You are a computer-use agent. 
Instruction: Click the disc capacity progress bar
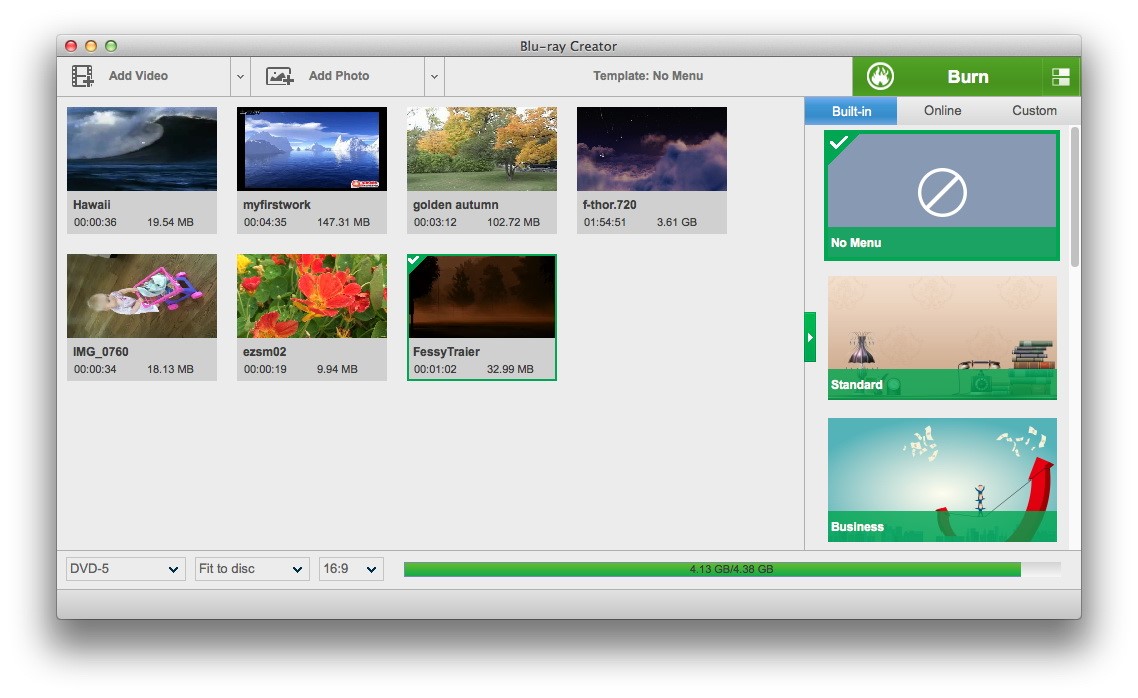pos(731,569)
